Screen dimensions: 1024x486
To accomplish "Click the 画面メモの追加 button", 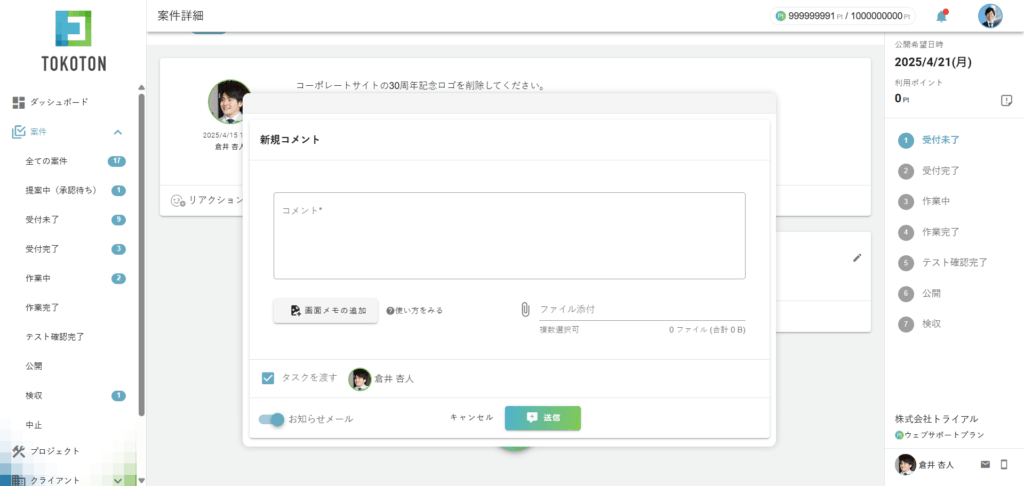I will [x=326, y=311].
